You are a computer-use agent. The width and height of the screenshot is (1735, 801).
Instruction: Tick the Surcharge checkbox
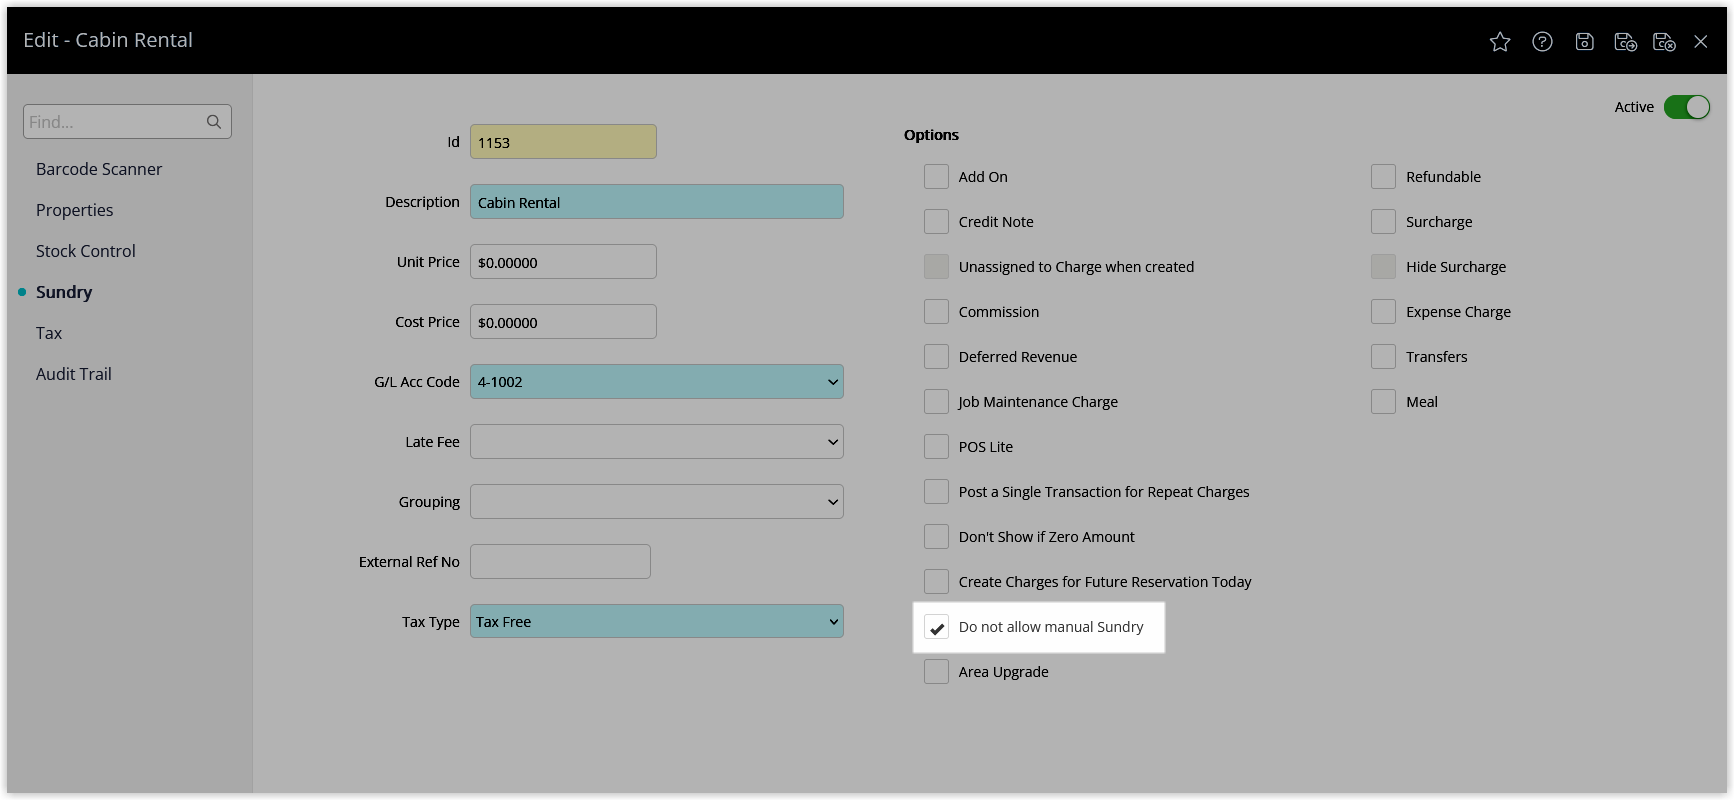click(x=1383, y=222)
